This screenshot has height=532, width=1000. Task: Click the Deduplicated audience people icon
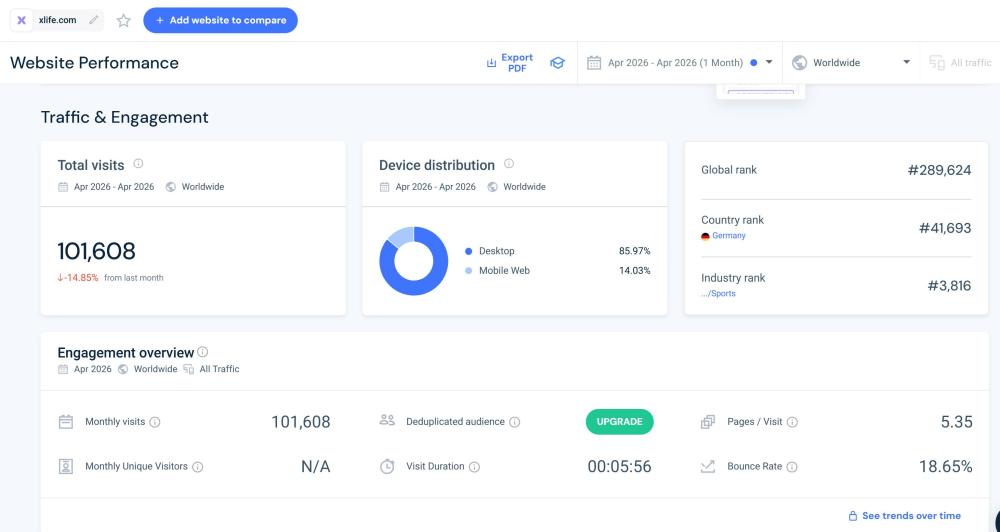(387, 420)
